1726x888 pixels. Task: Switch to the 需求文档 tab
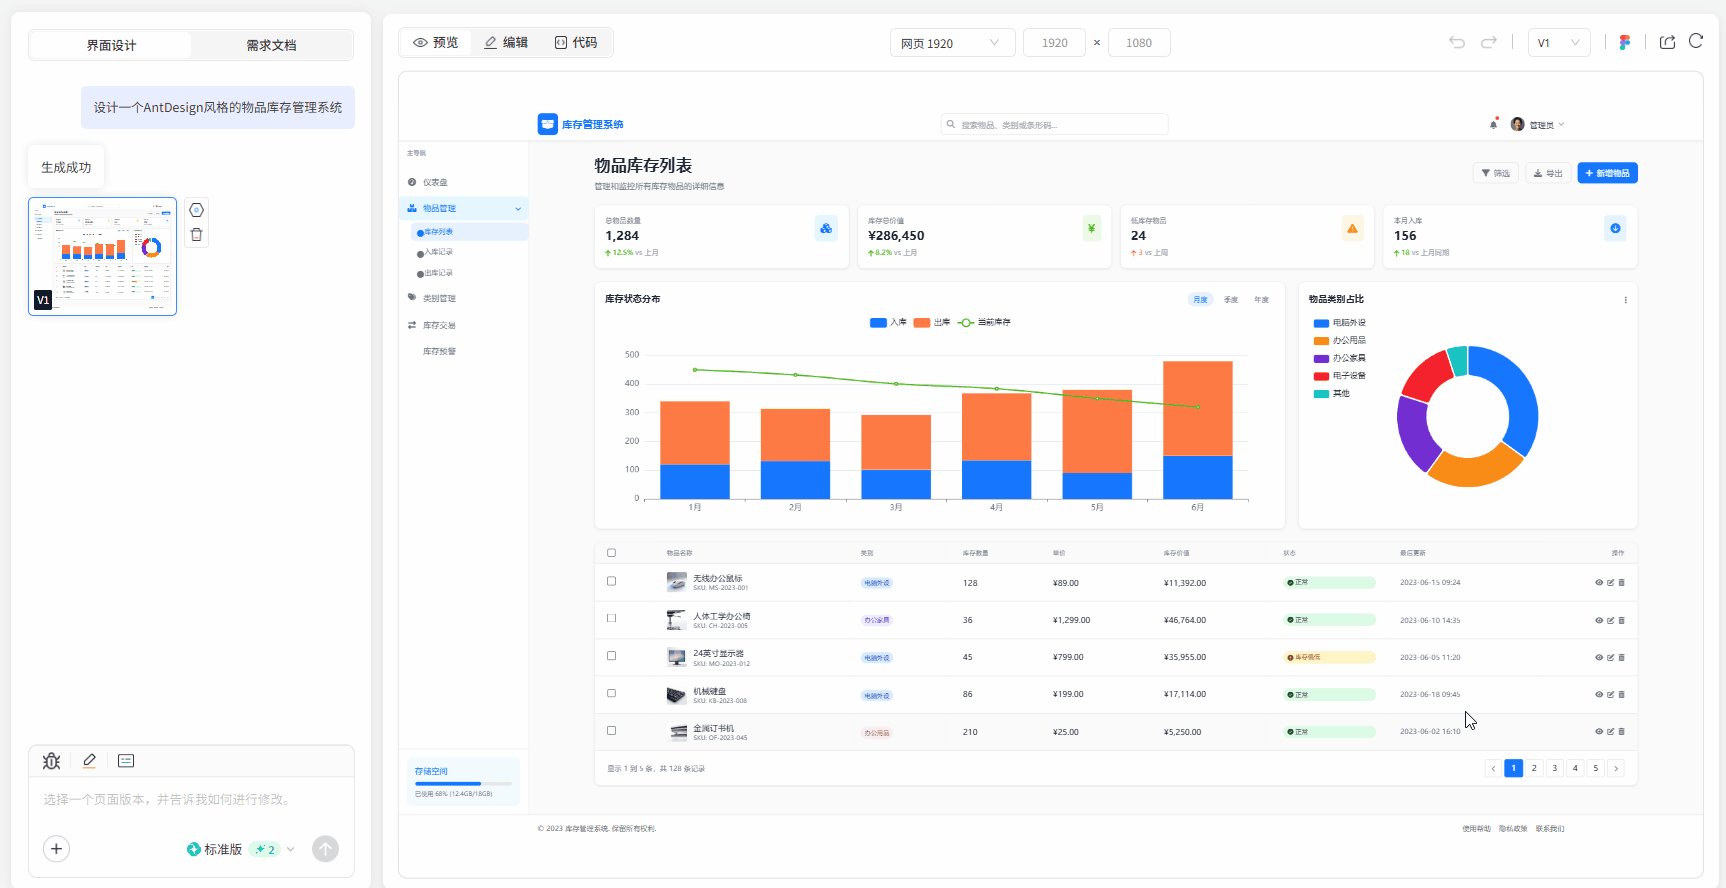[x=271, y=45]
